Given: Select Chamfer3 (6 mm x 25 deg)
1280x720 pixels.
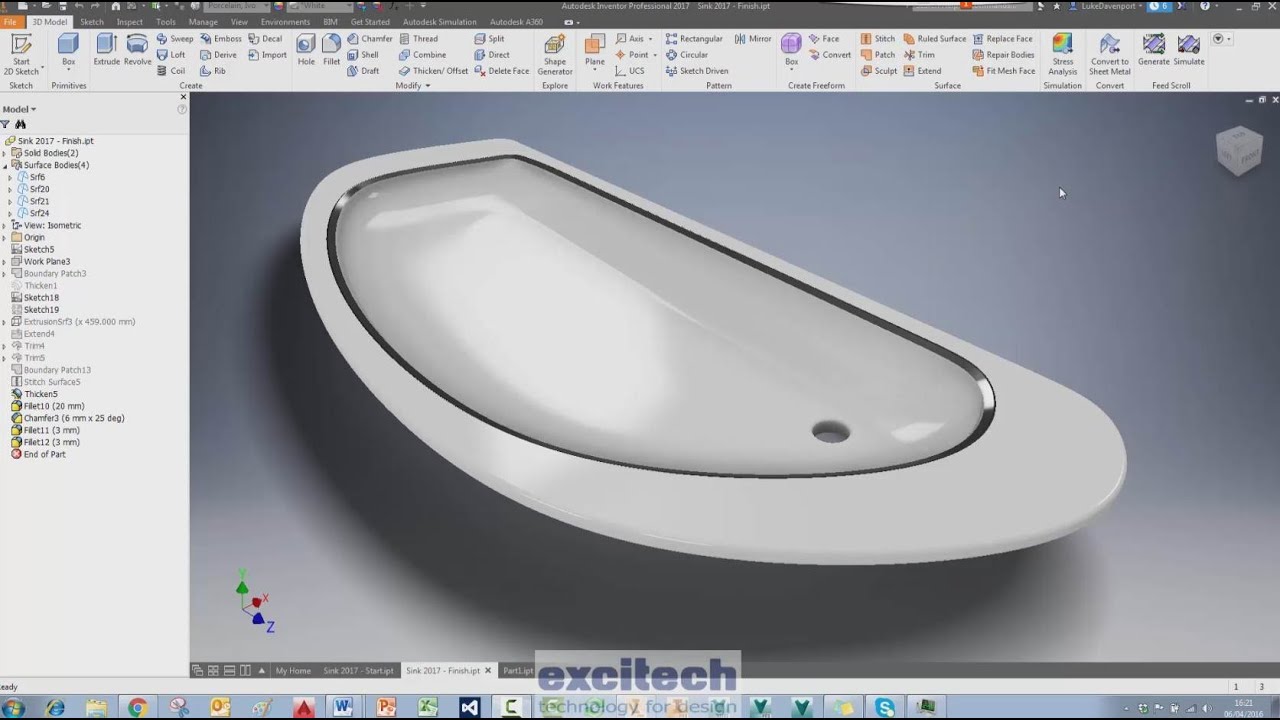Looking at the screenshot, I should click(74, 418).
